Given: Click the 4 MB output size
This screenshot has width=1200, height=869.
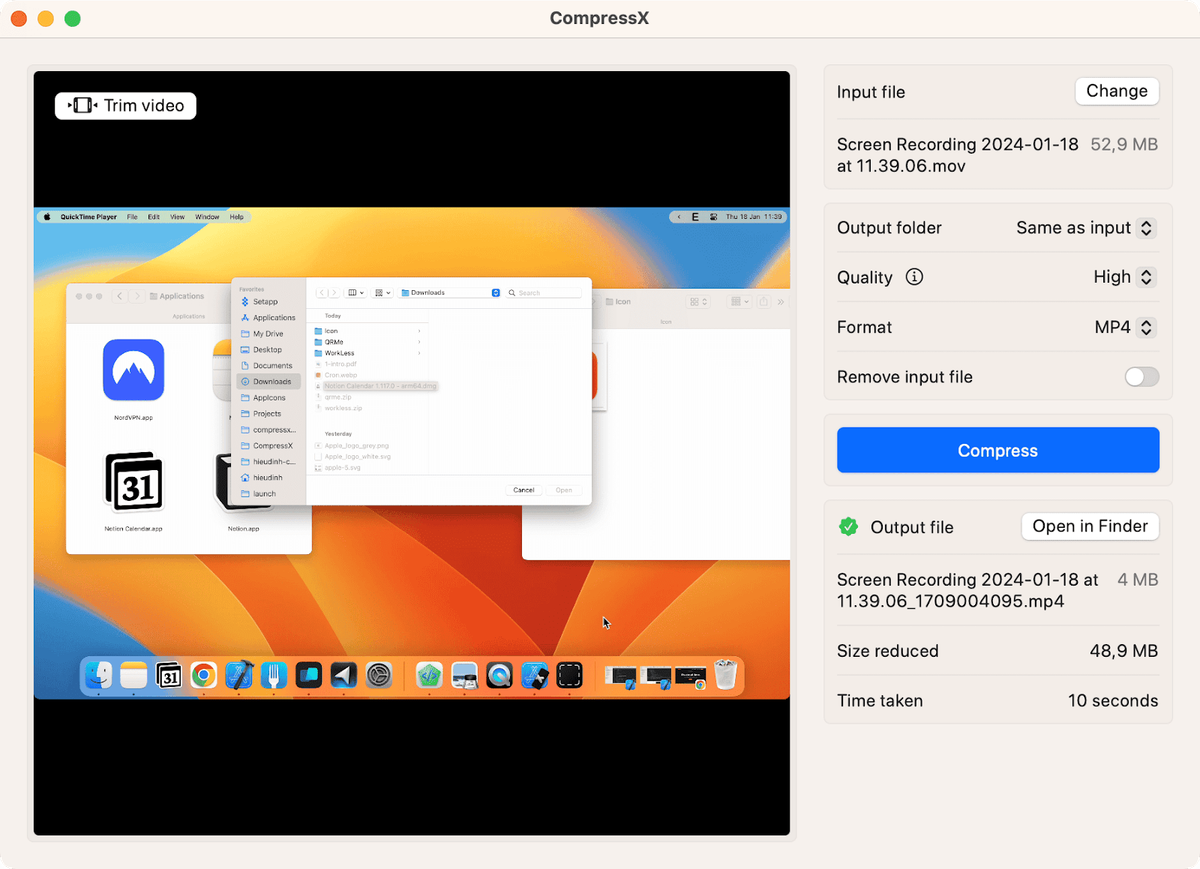Looking at the screenshot, I should click(1138, 579).
